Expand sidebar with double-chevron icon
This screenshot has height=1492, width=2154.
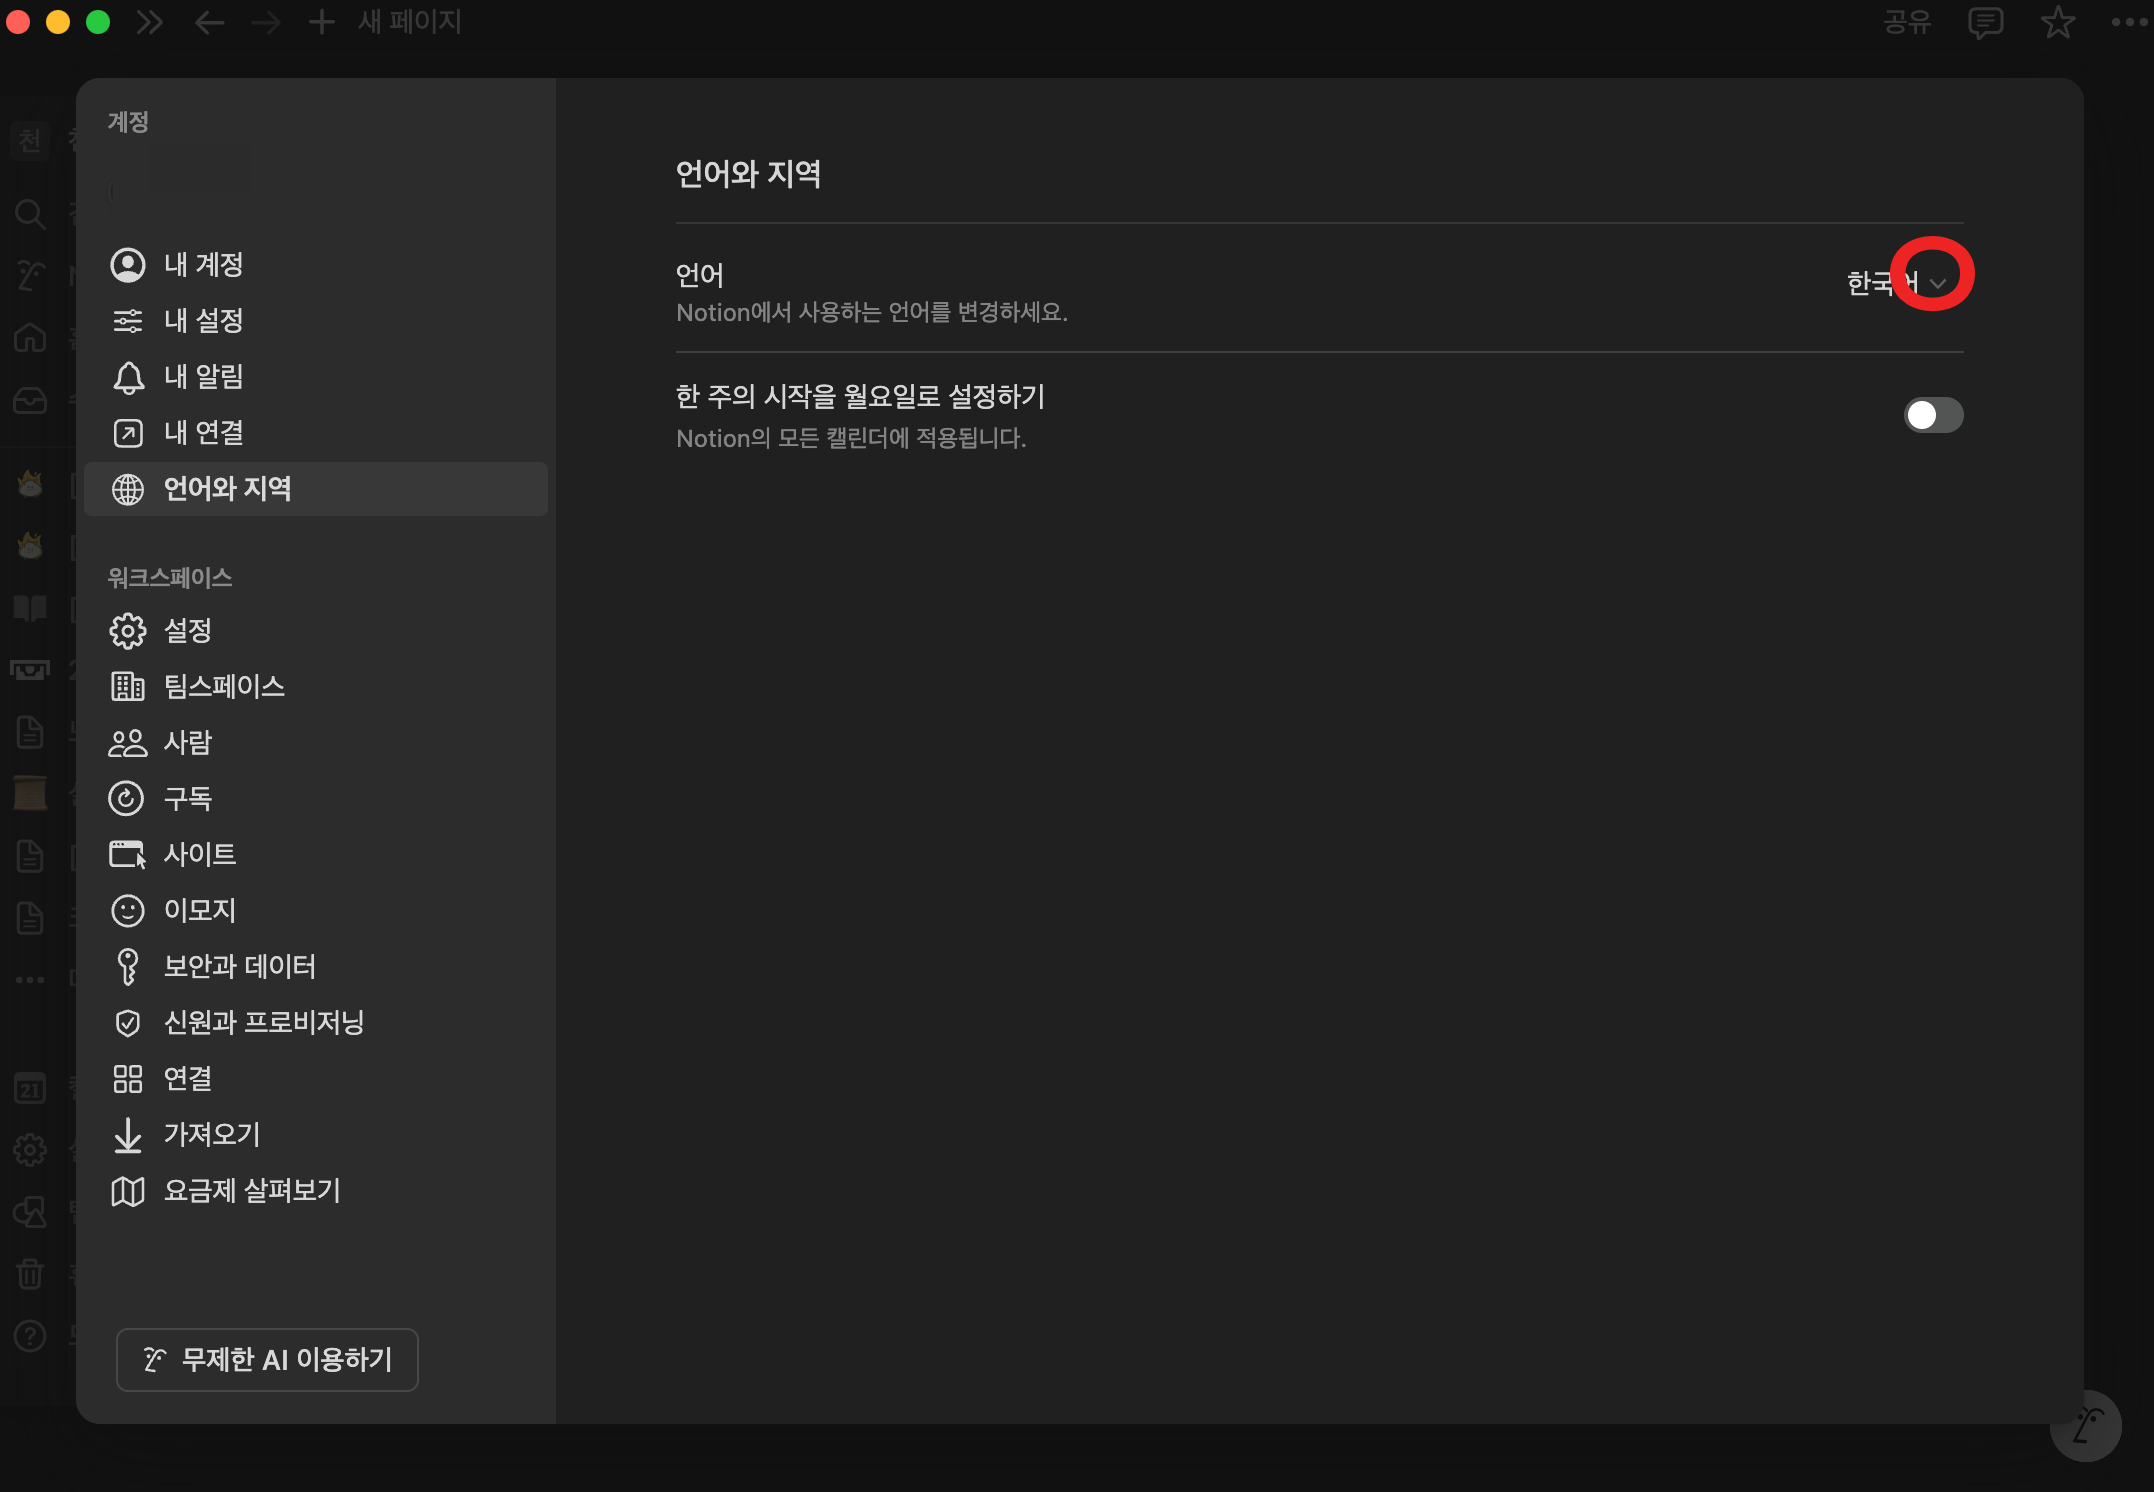pyautogui.click(x=150, y=22)
